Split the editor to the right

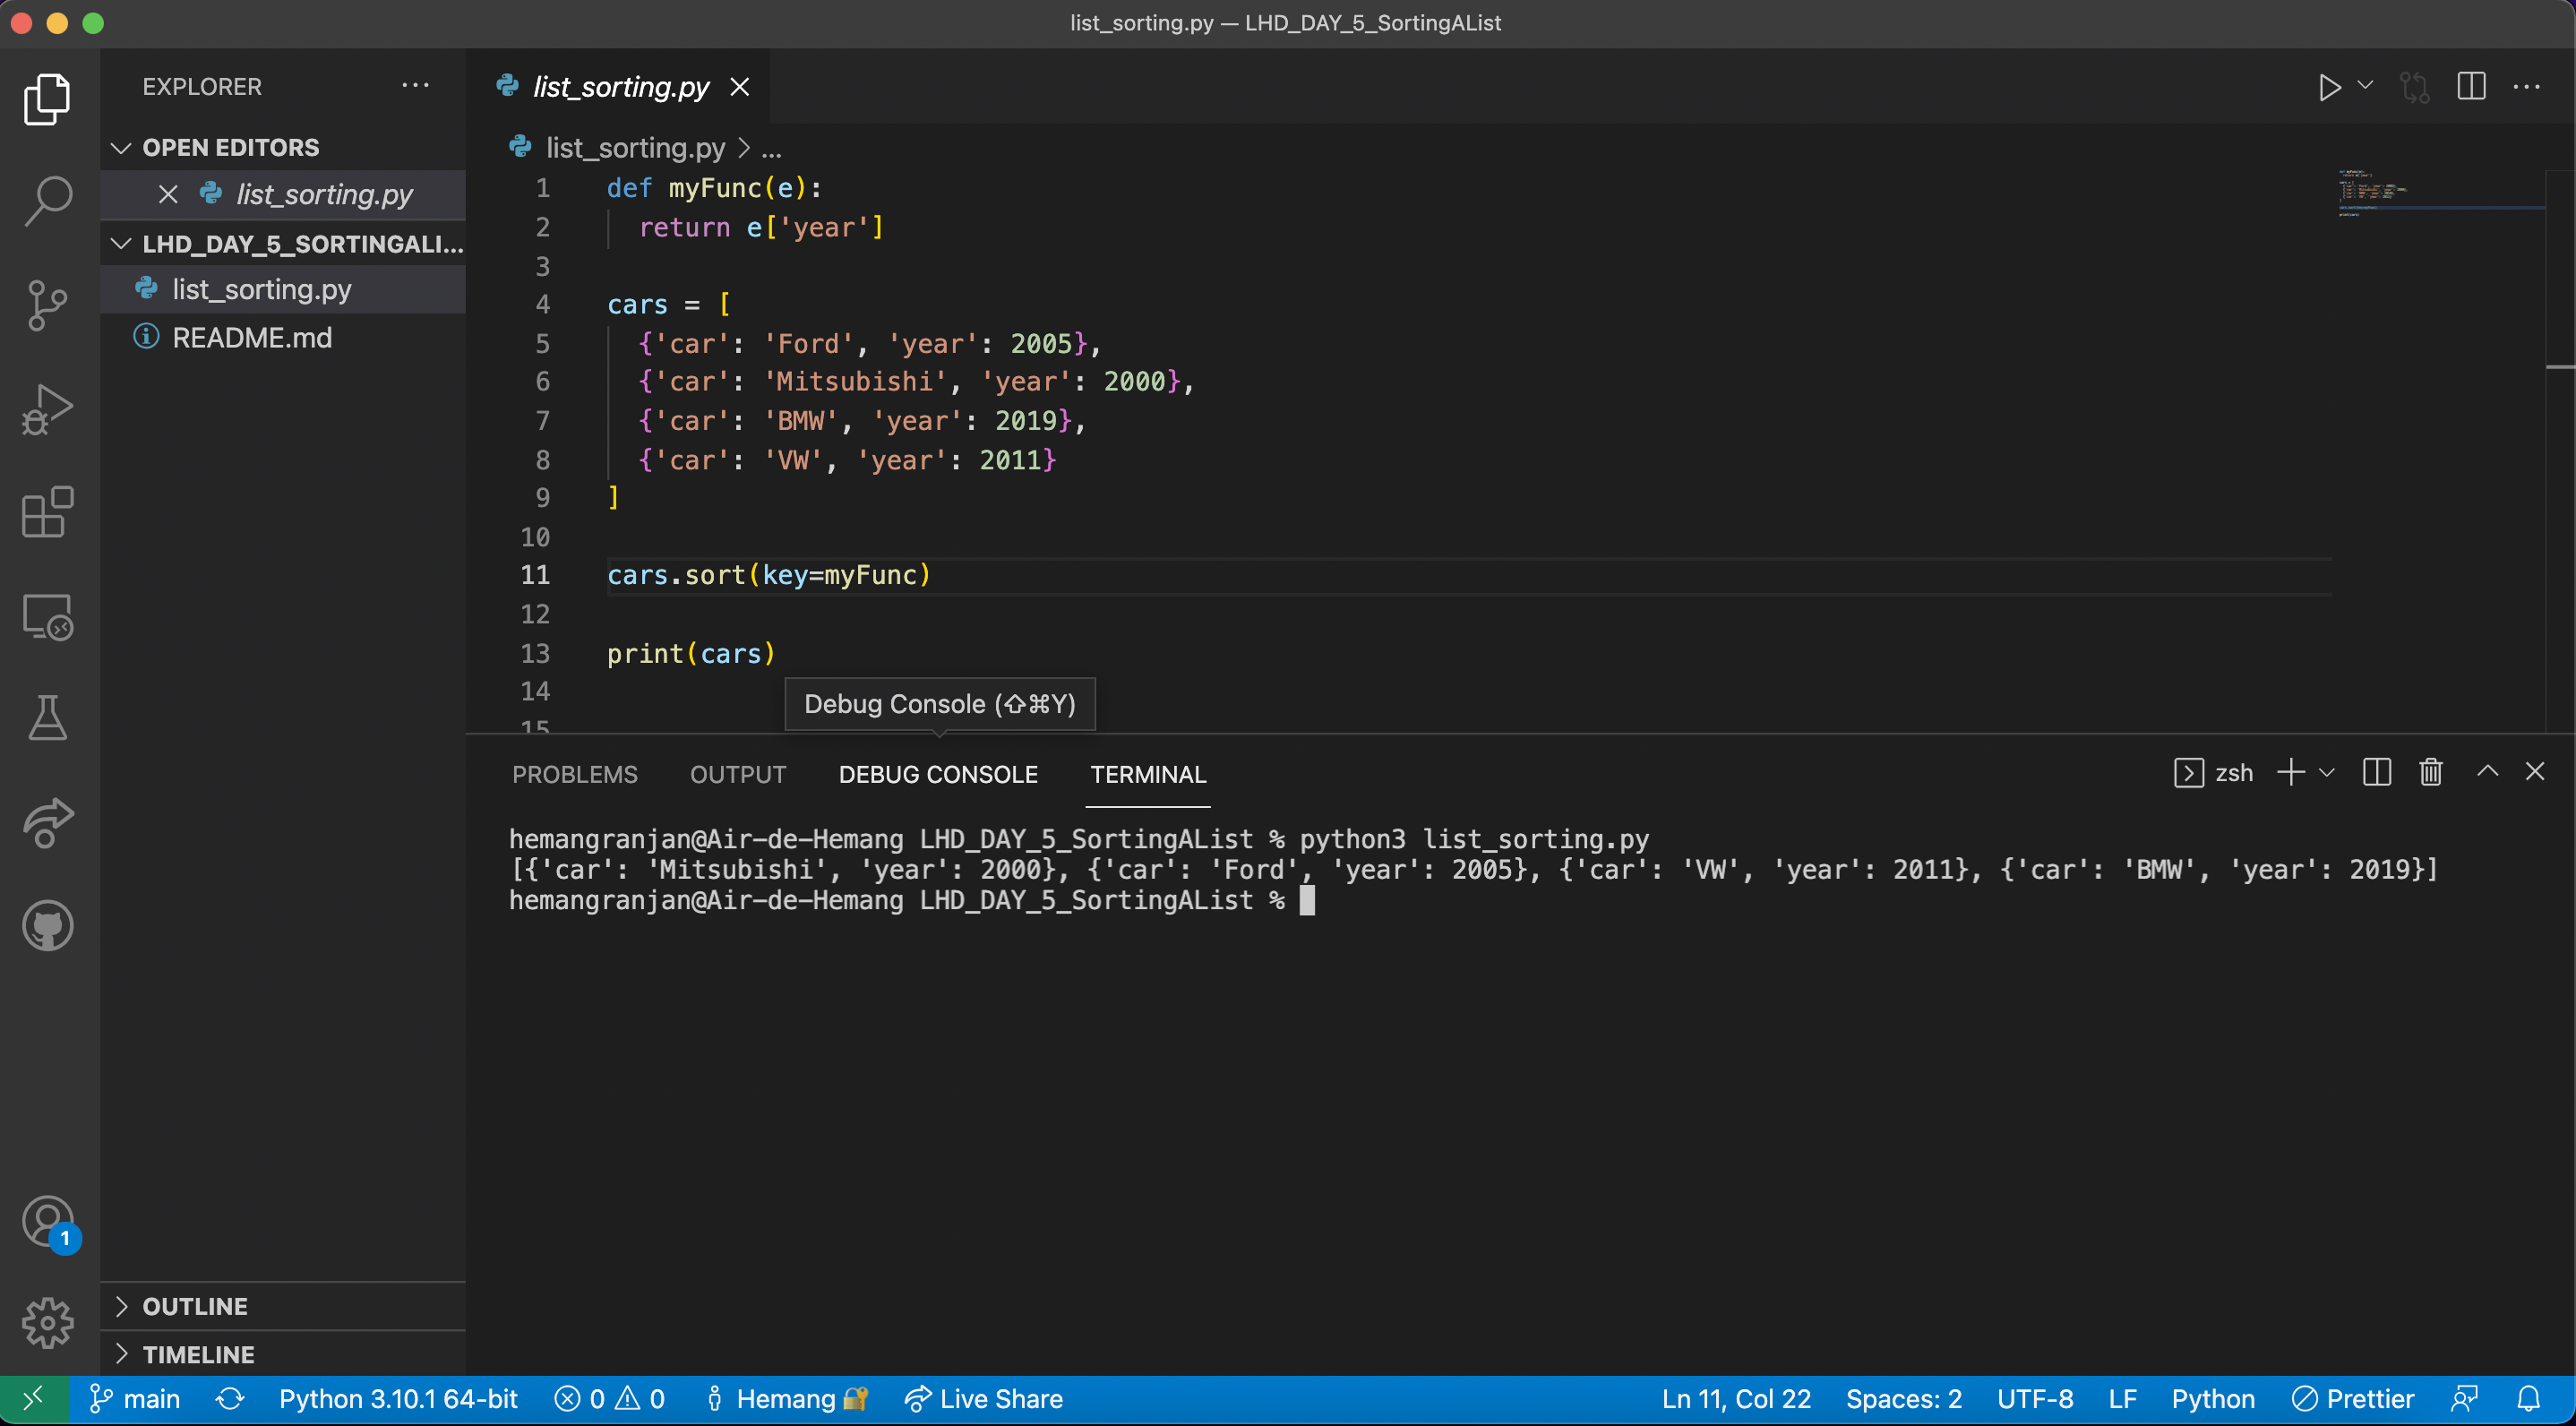pos(2470,87)
